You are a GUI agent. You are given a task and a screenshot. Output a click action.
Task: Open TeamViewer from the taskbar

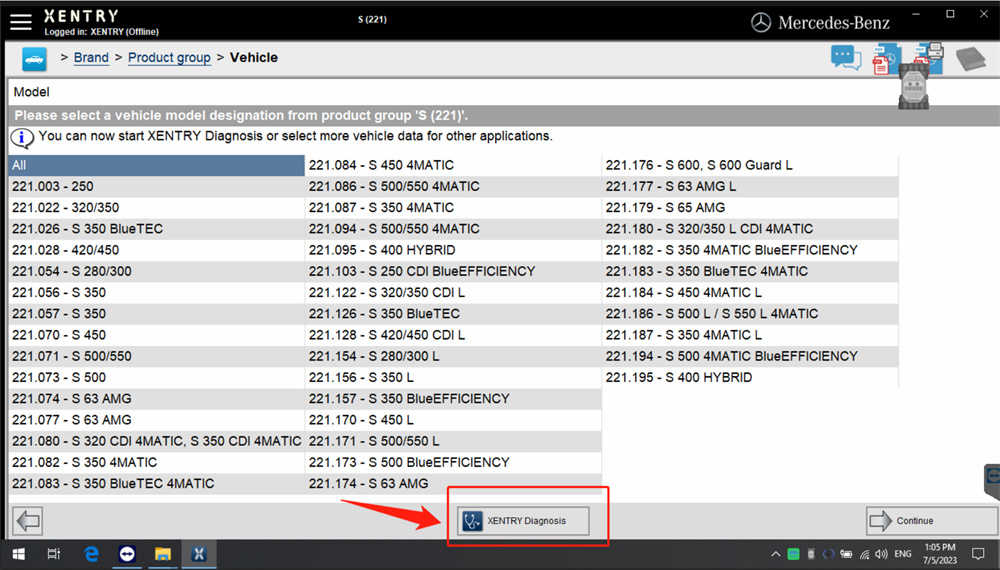tap(127, 553)
